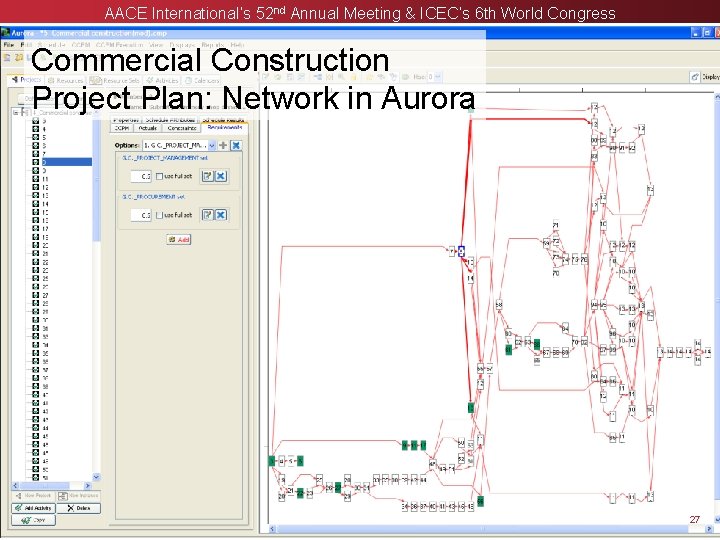Open the File menu

click(x=9, y=45)
